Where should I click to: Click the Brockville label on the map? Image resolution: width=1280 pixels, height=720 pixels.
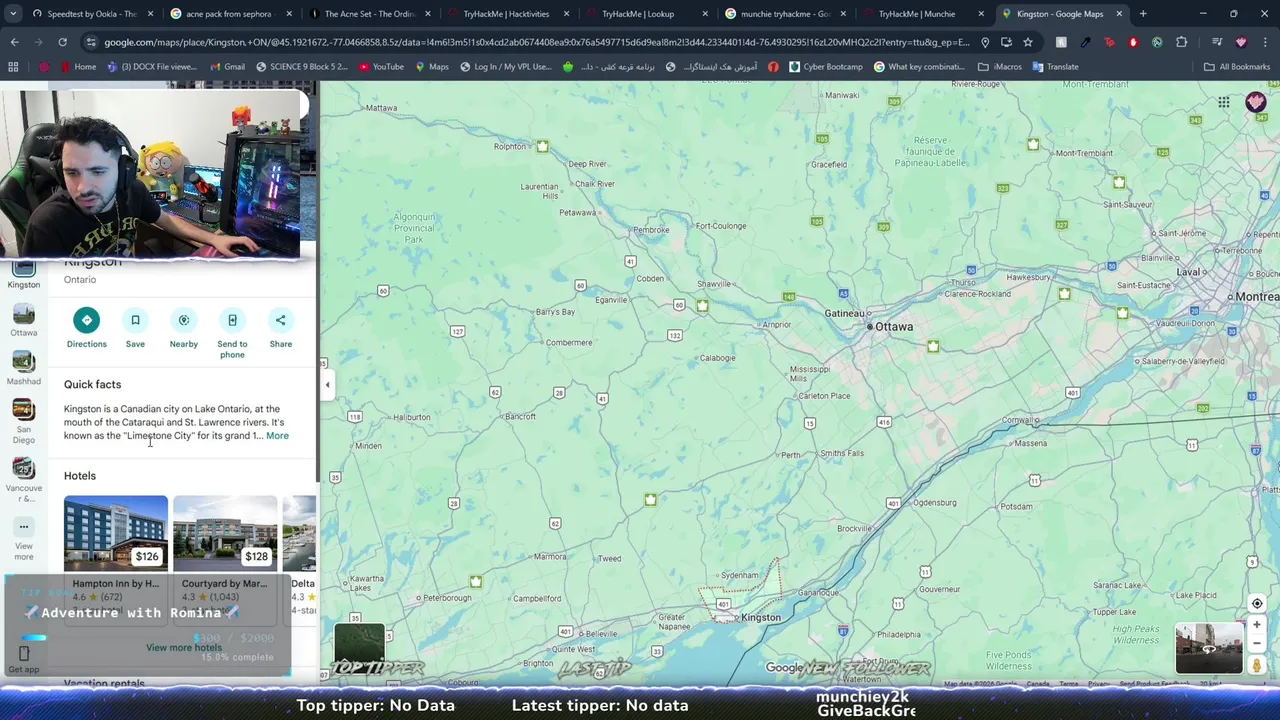point(856,528)
